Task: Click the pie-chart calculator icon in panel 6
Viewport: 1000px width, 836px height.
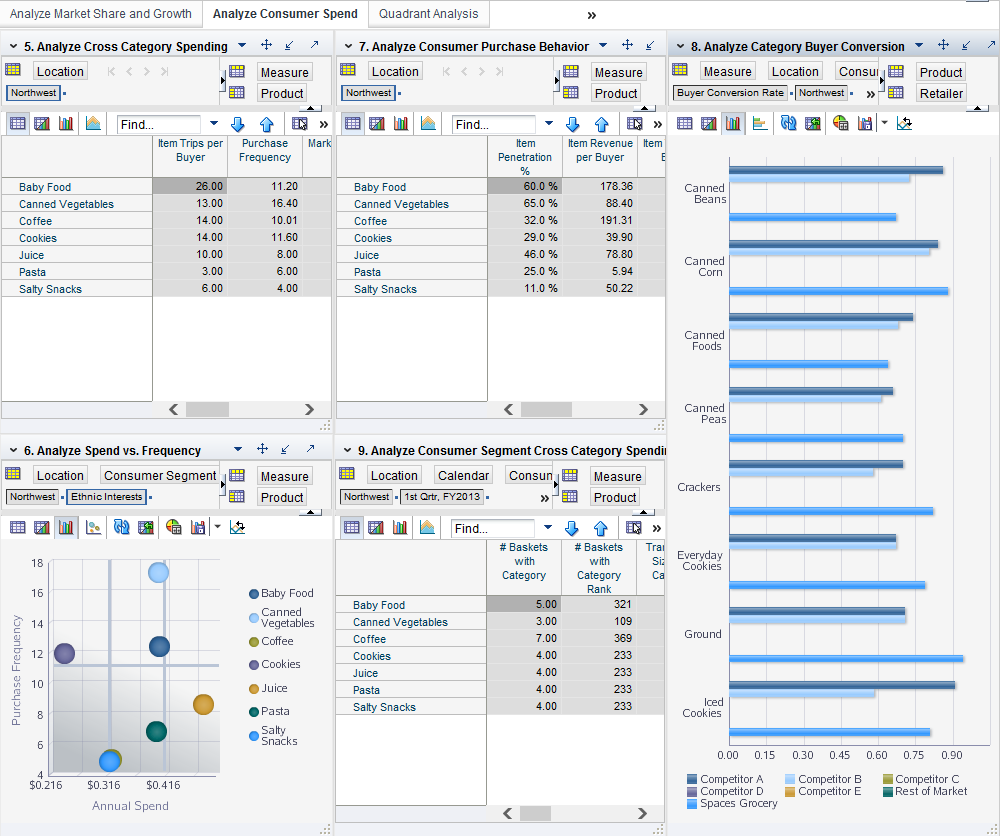Action: (x=173, y=527)
